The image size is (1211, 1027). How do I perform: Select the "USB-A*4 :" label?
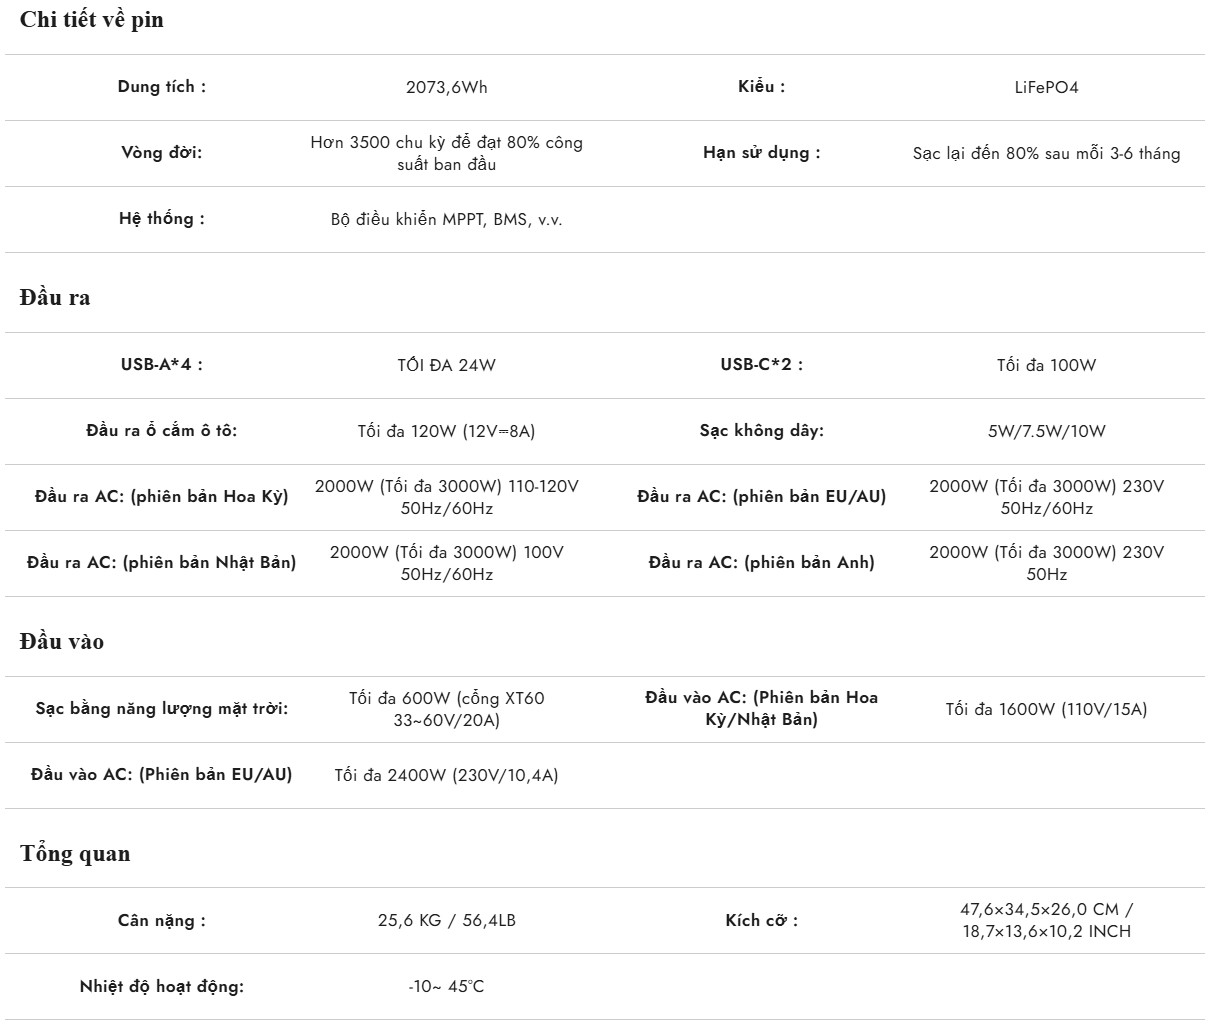pos(162,365)
